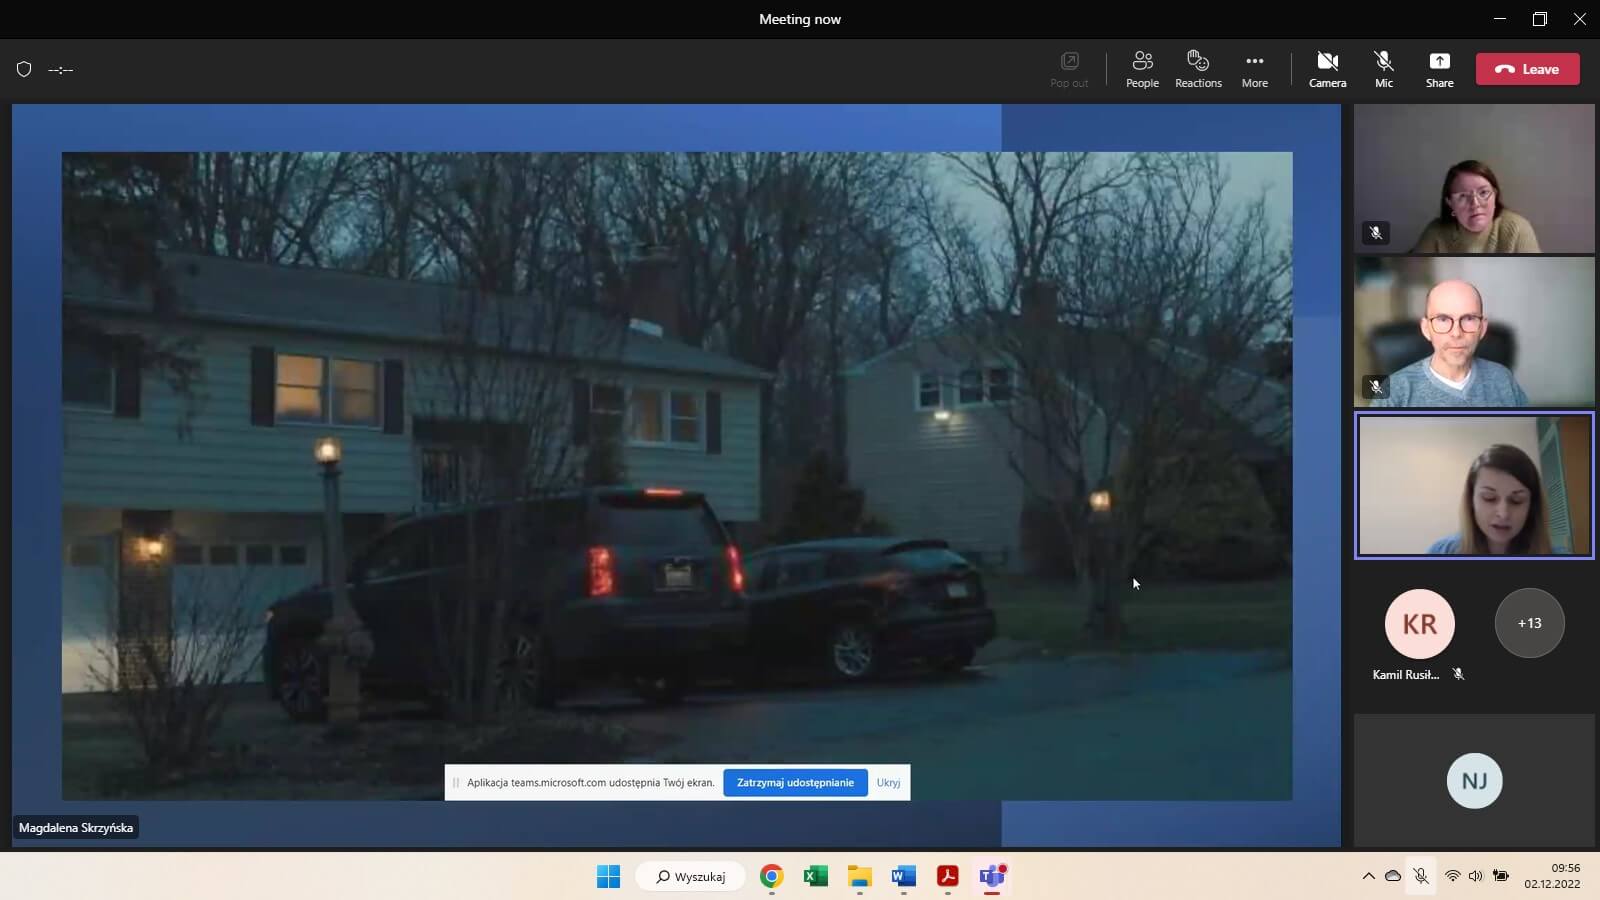Restore down the meeting window
Image resolution: width=1600 pixels, height=900 pixels.
pyautogui.click(x=1540, y=19)
